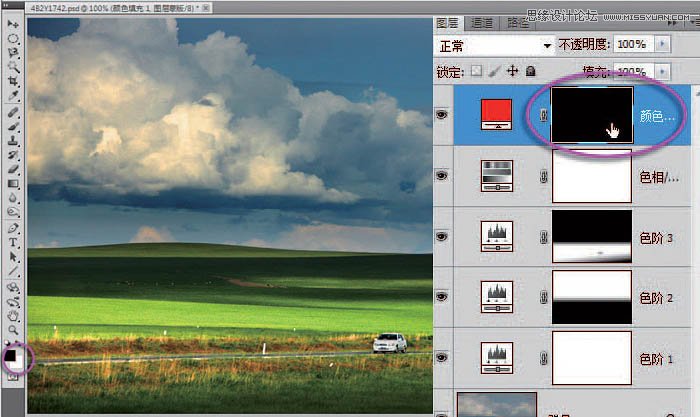Click the lock all padlock icon
This screenshot has width=700, height=417.
[x=530, y=71]
